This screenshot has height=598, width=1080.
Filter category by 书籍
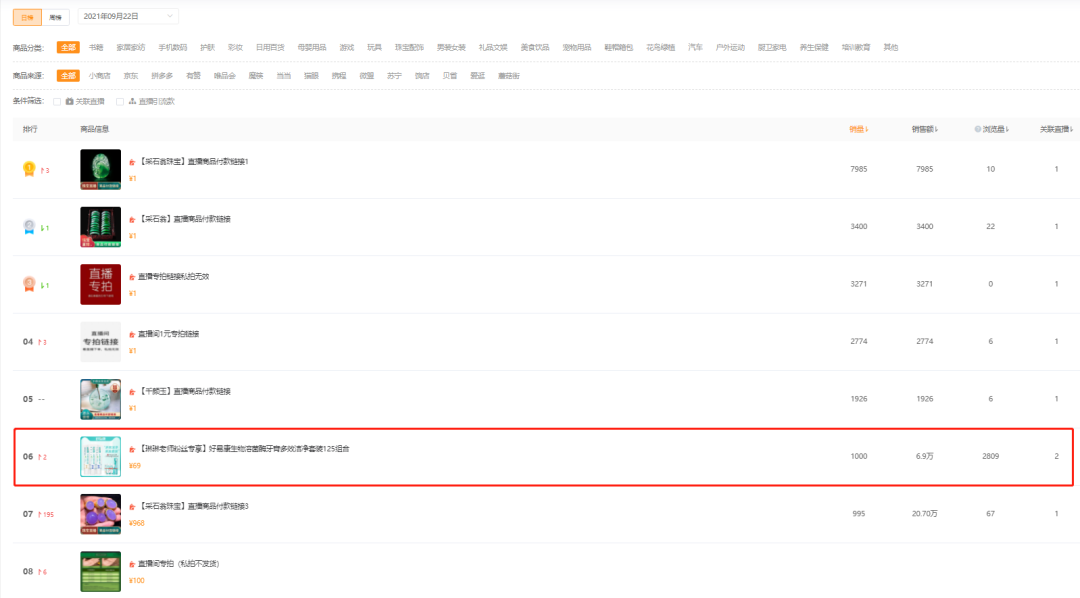pyautogui.click(x=96, y=48)
